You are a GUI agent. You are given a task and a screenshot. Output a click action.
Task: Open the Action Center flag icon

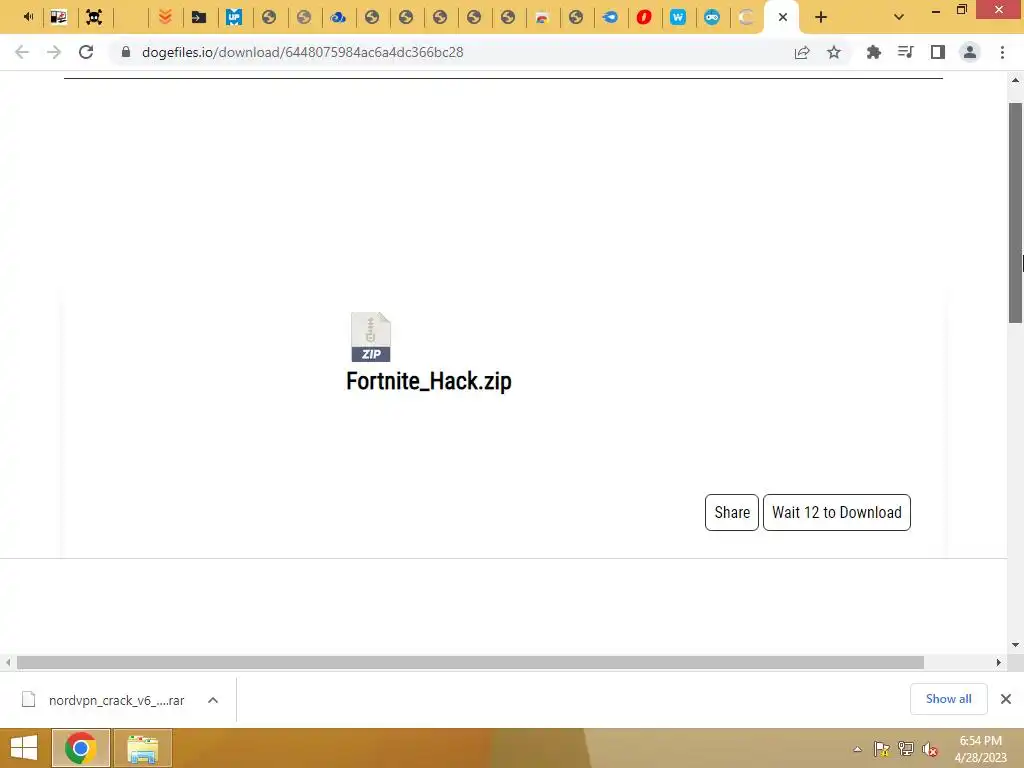click(882, 749)
